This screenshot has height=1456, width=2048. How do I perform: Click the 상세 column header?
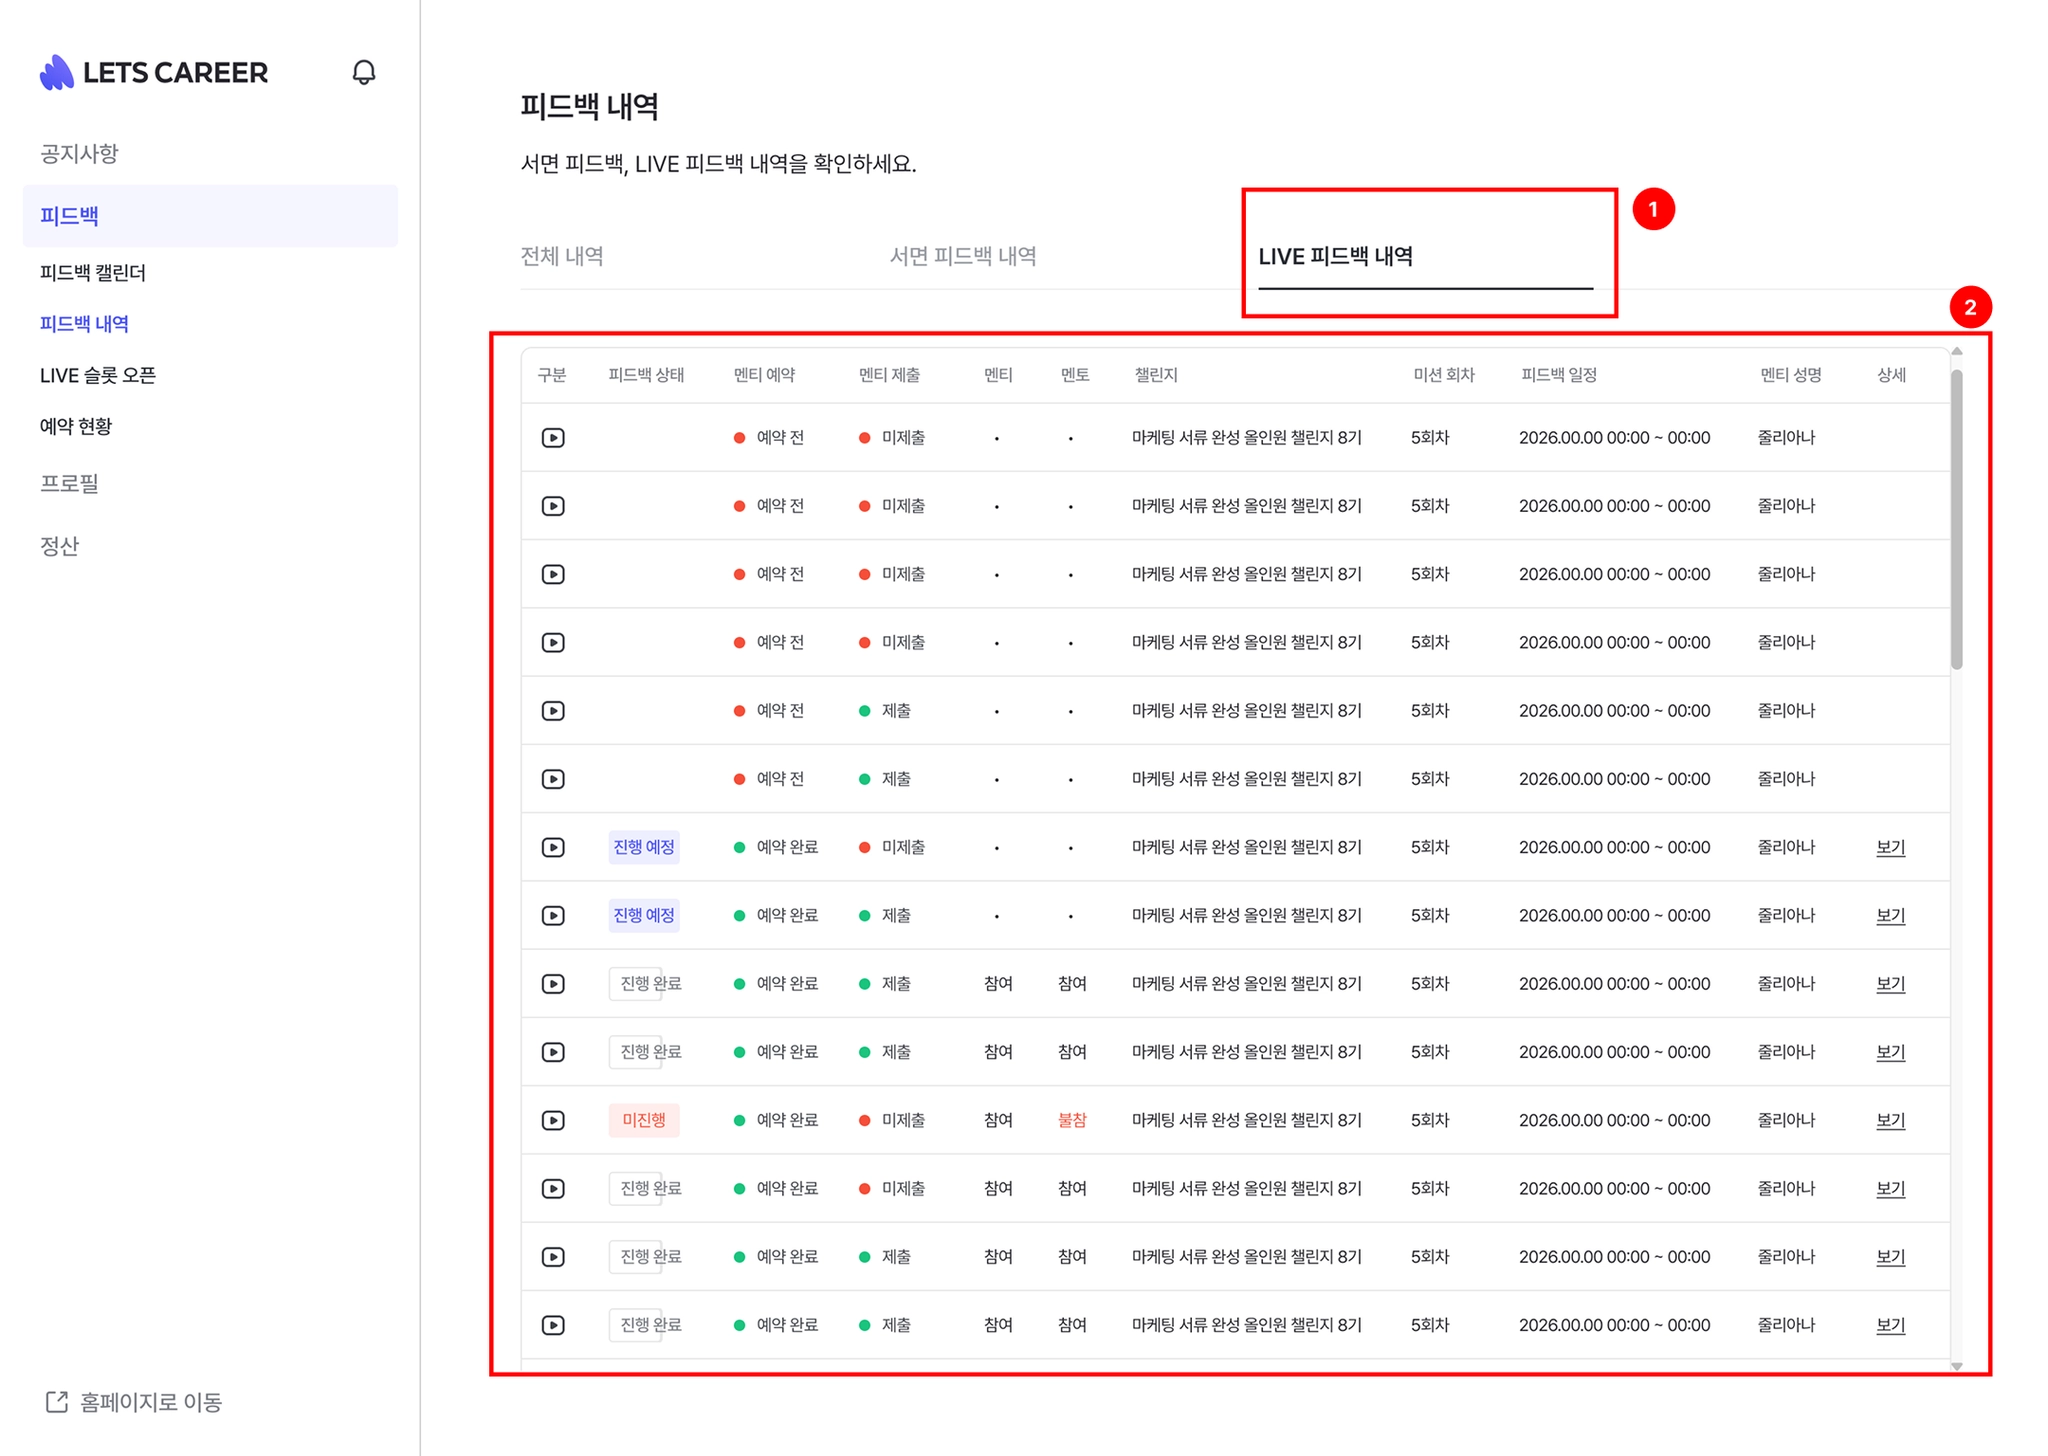pyautogui.click(x=1891, y=375)
